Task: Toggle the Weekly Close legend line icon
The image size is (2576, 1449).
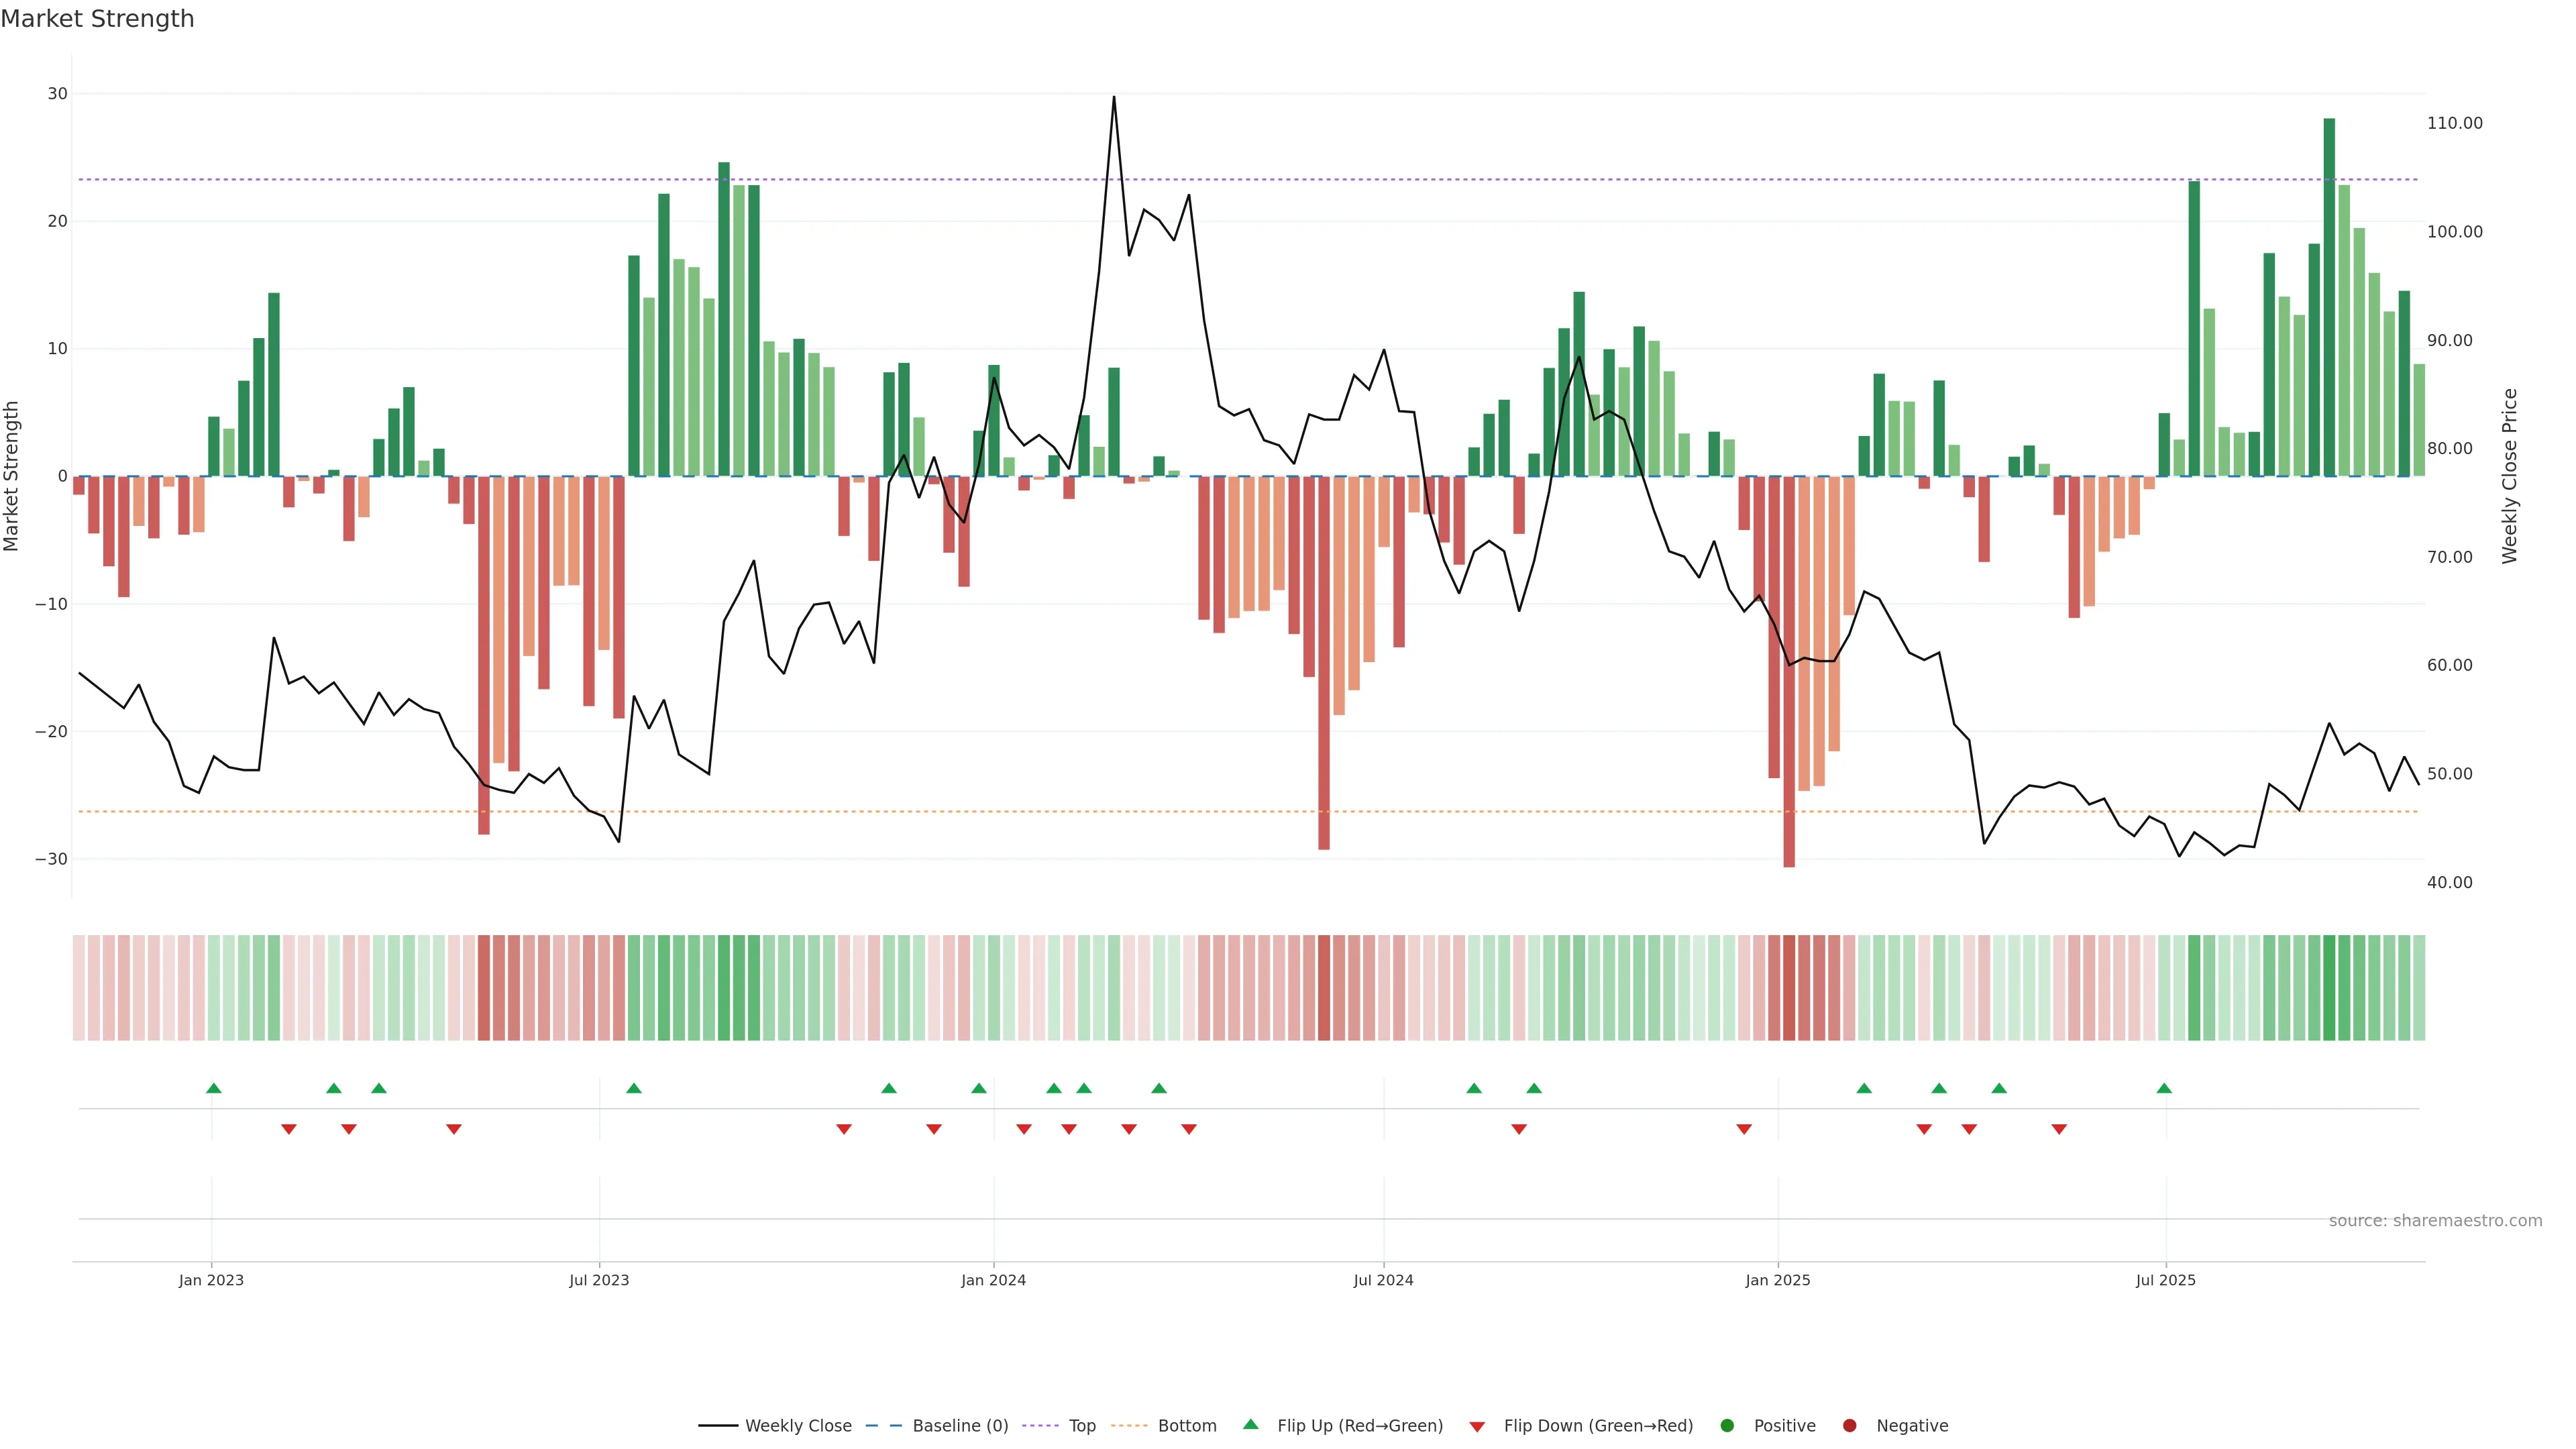Action: 718,1425
